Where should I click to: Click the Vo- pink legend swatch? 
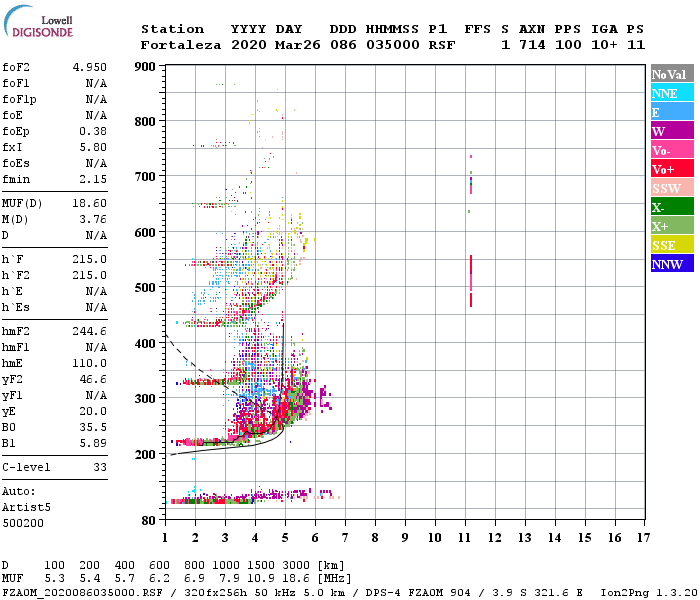coord(672,150)
